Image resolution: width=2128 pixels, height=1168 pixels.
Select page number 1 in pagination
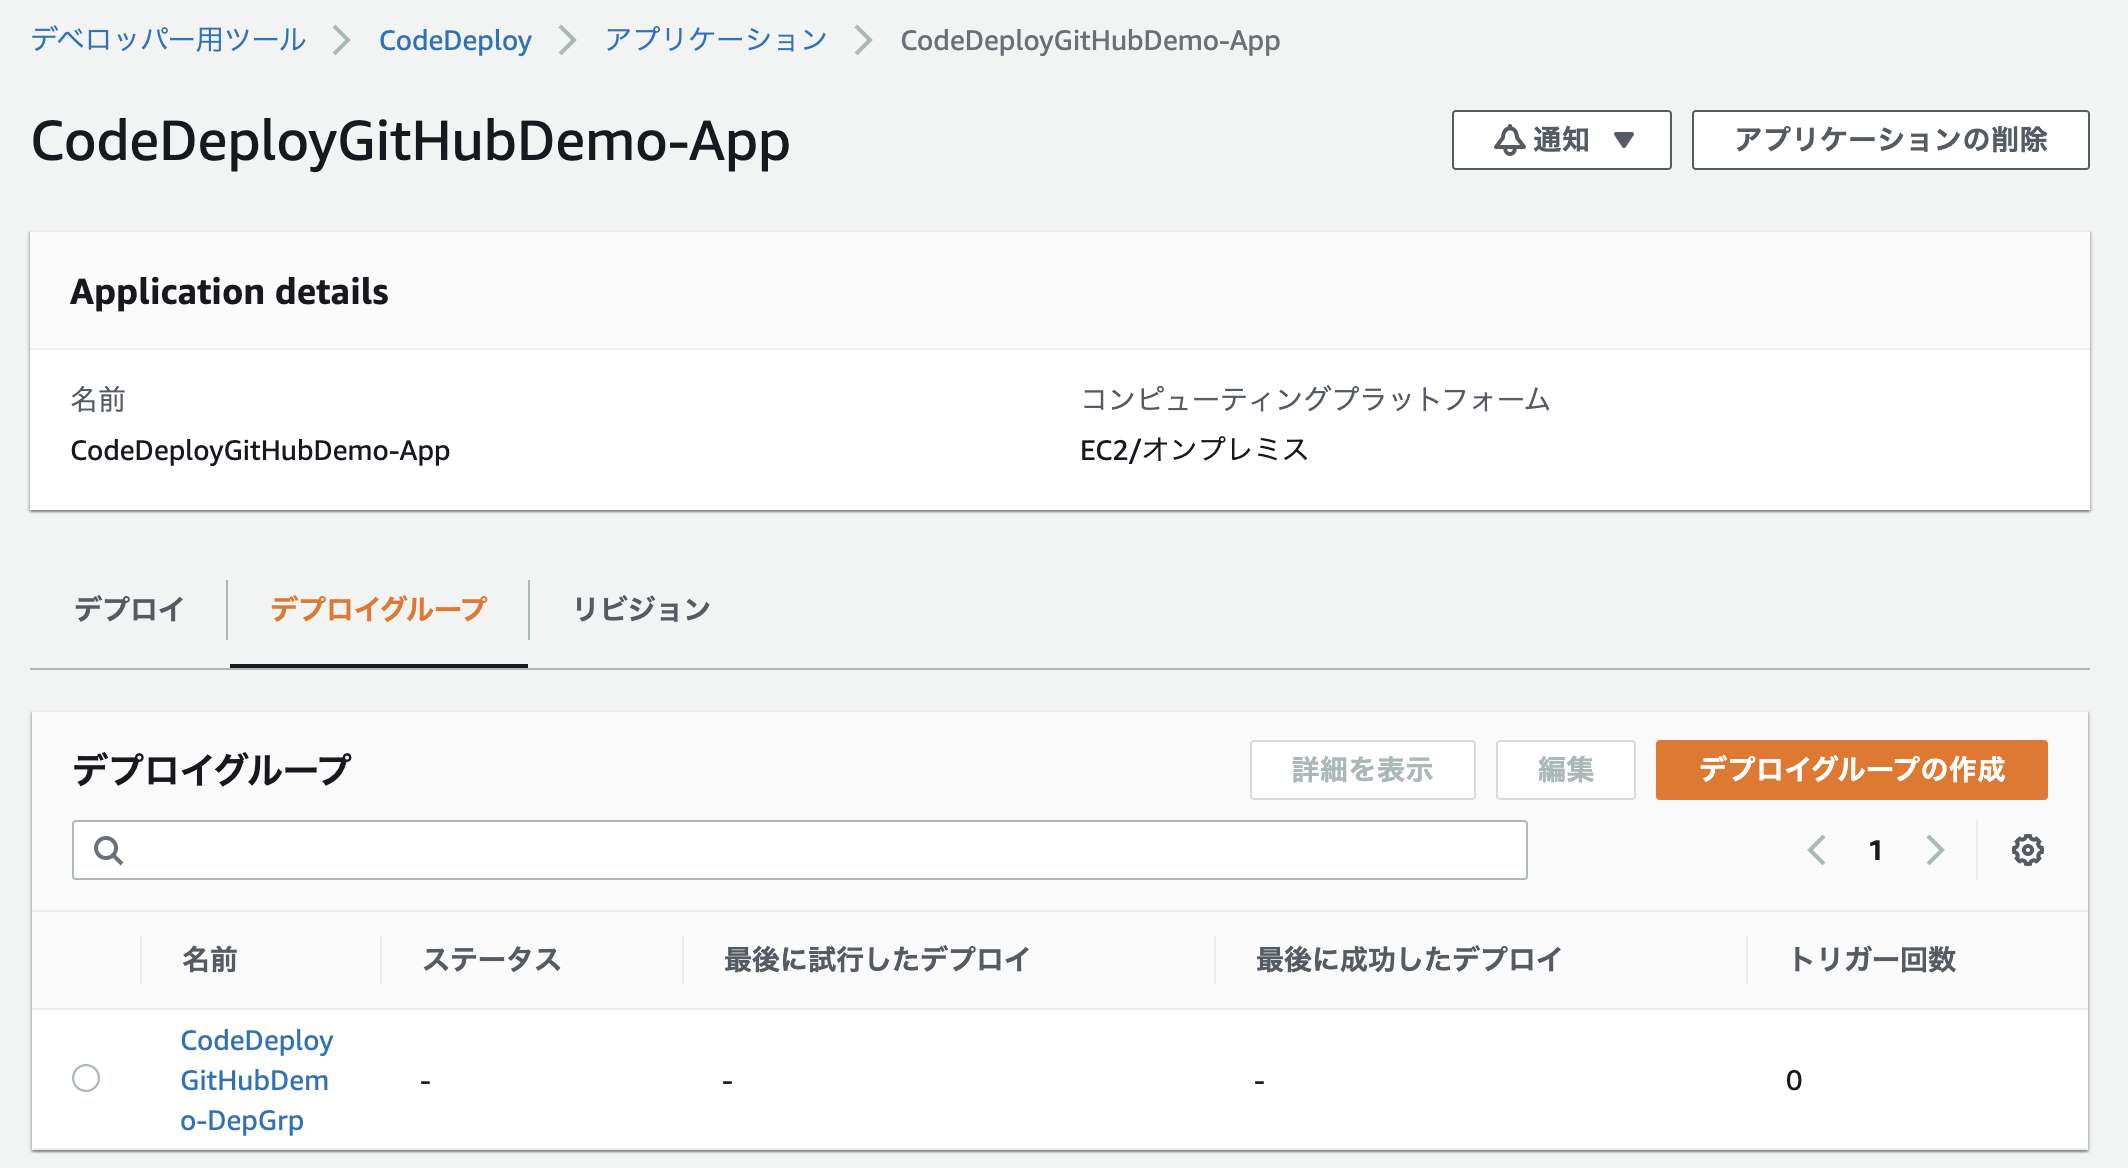(1876, 850)
